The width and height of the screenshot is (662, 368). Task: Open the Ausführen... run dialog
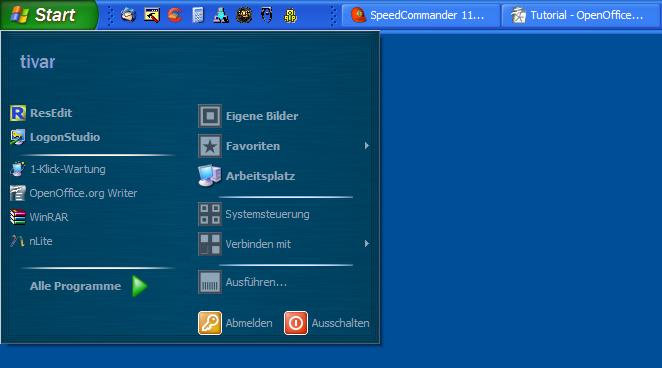(x=256, y=282)
